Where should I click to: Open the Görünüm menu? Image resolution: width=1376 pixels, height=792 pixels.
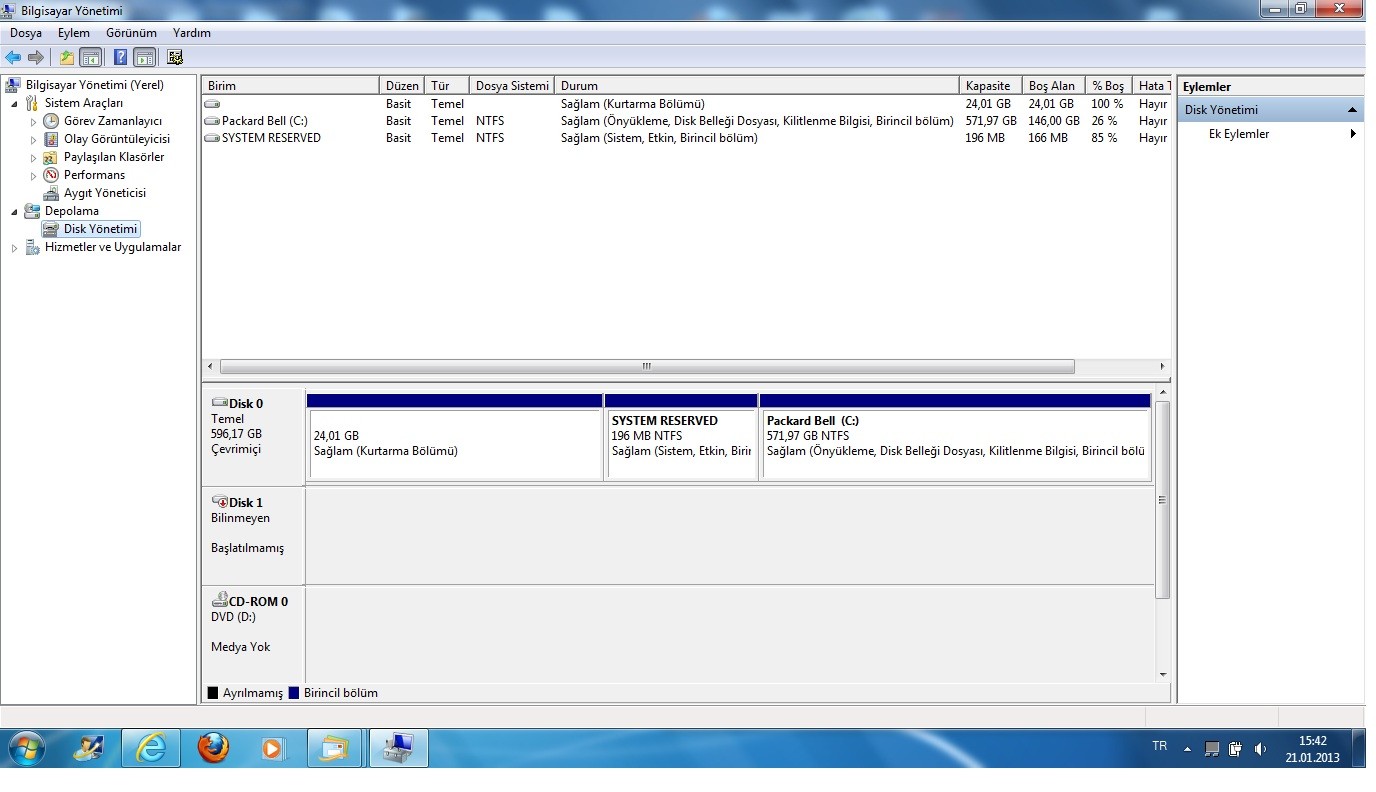pos(131,33)
